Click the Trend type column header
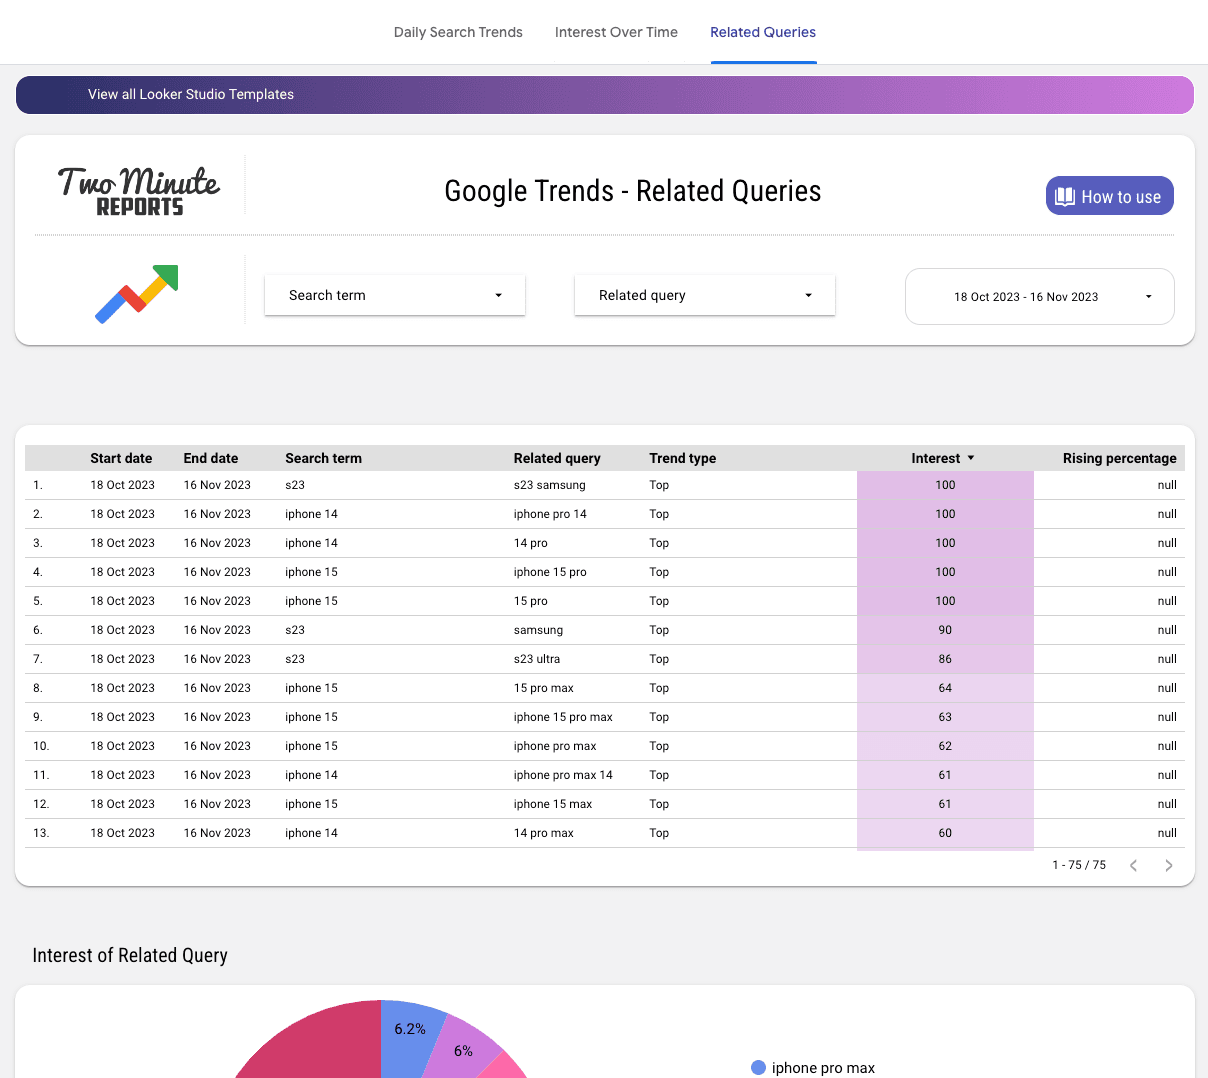Screen dimensions: 1208x1078 tap(682, 458)
